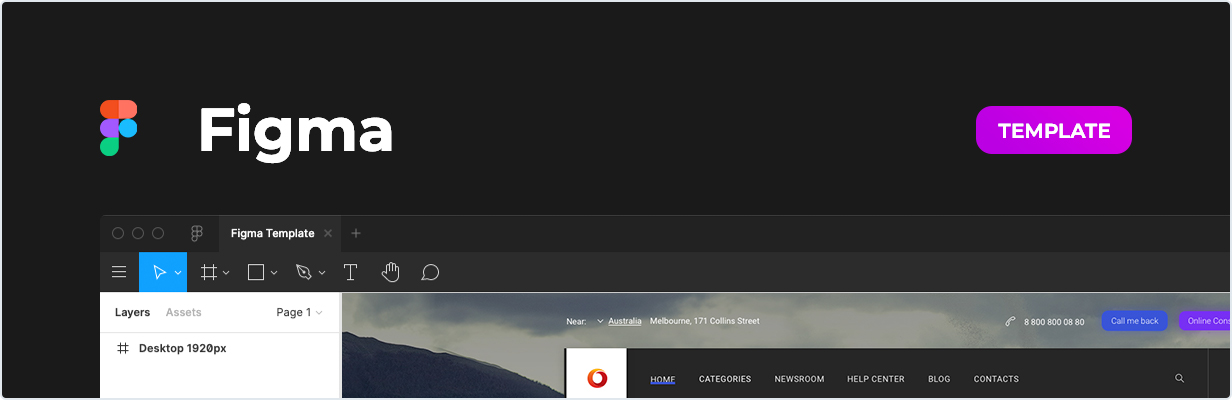Click the first window control circle
Image resolution: width=1232 pixels, height=400 pixels.
click(x=118, y=233)
